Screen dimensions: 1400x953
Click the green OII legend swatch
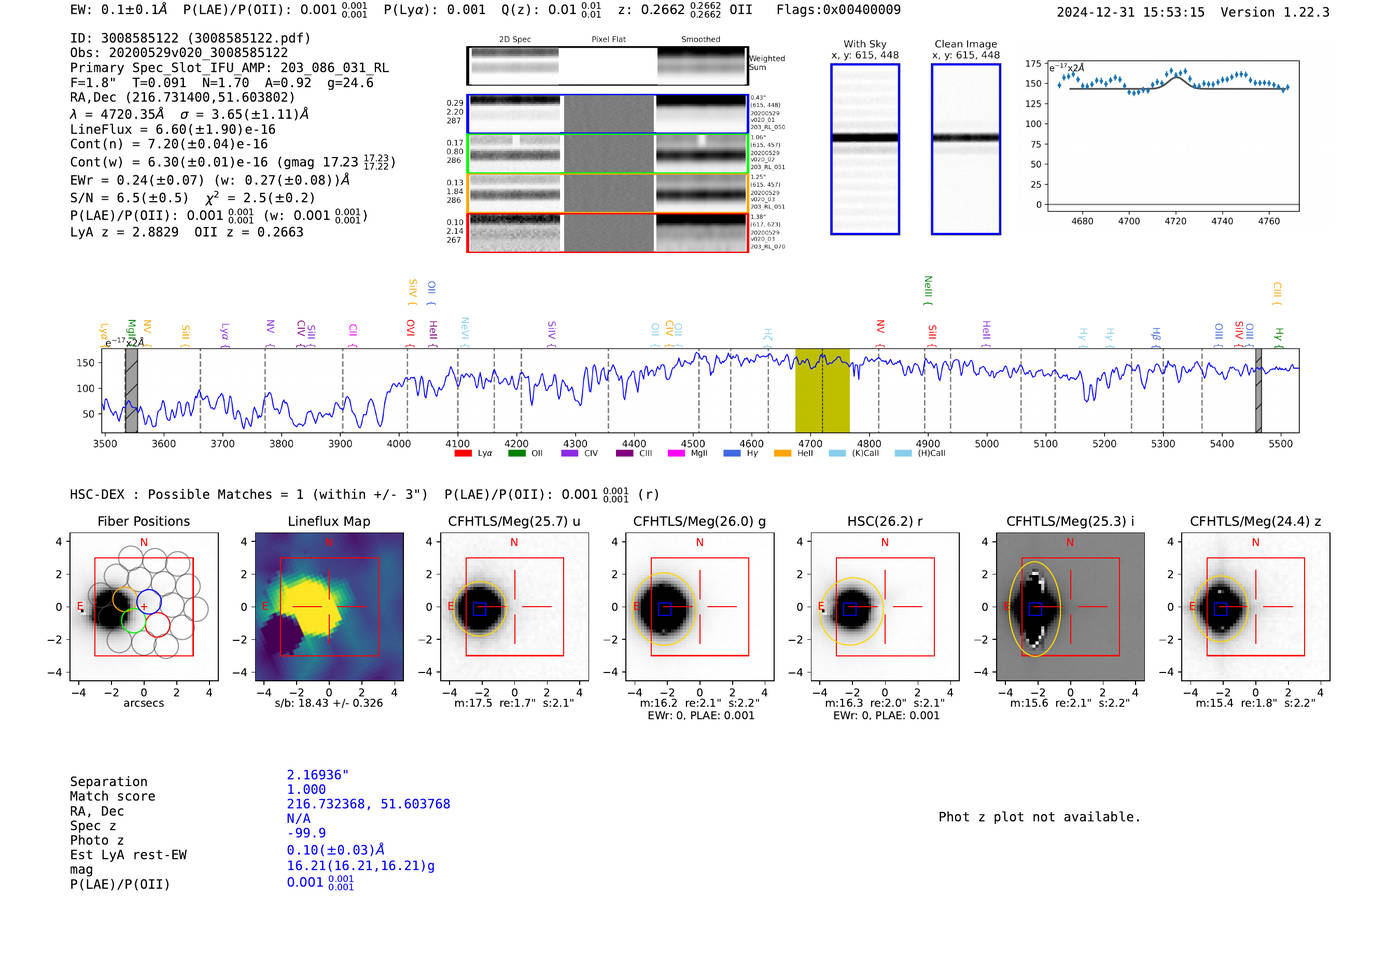(x=516, y=454)
